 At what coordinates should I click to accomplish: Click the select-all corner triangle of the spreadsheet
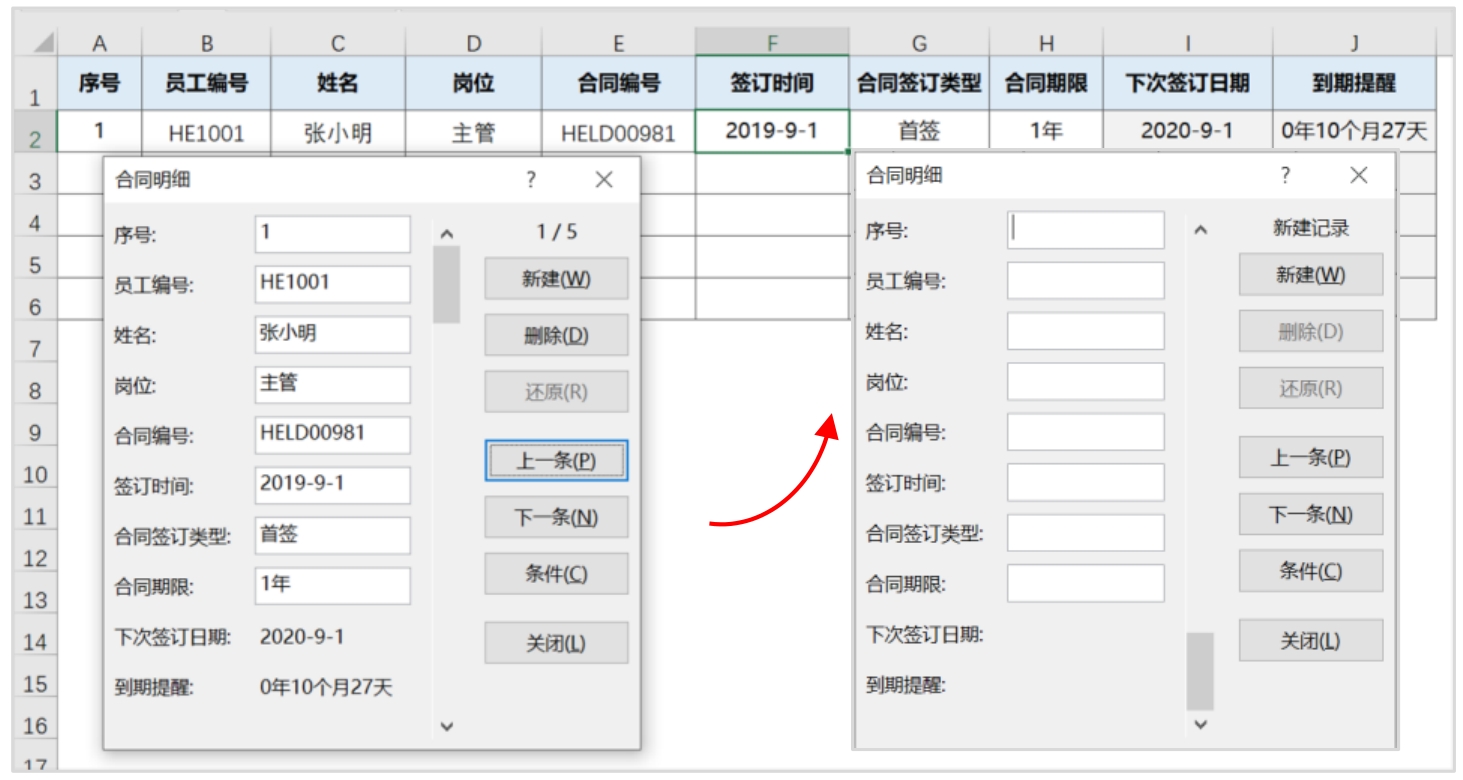[42, 43]
